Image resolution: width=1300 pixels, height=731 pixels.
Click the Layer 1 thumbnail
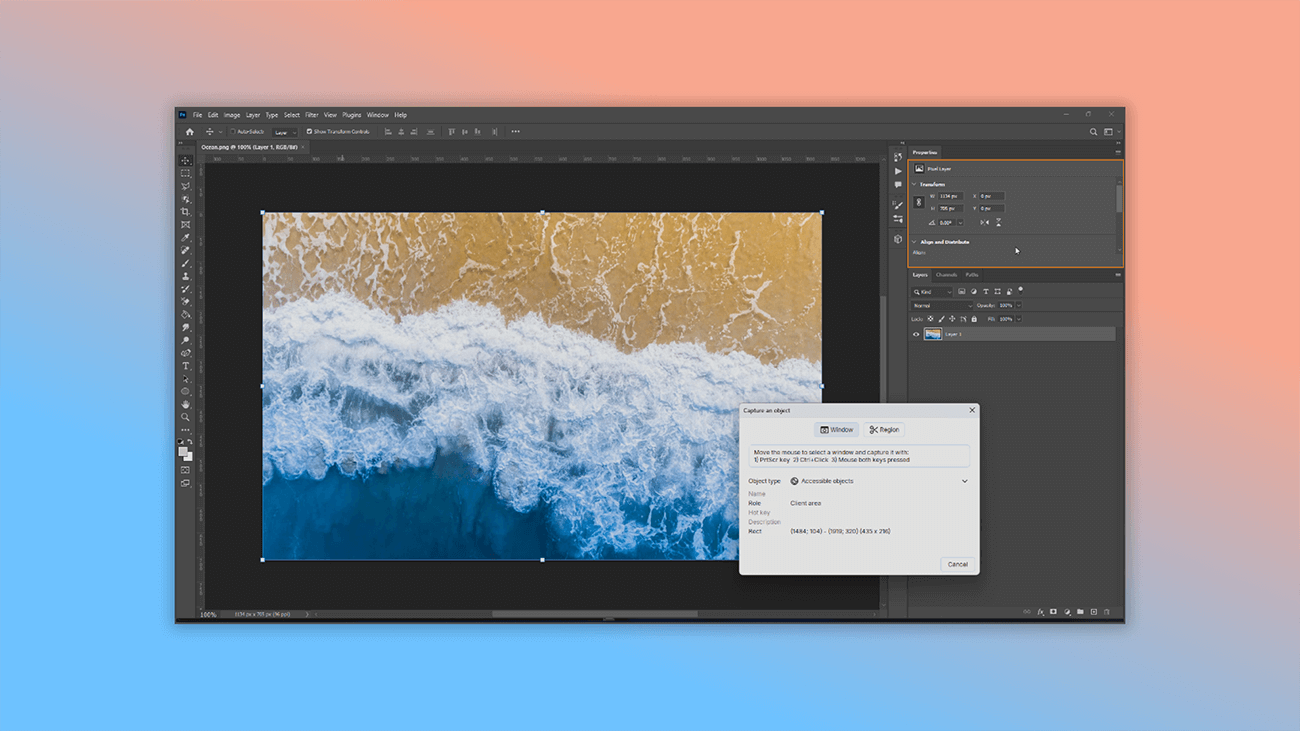coord(933,334)
